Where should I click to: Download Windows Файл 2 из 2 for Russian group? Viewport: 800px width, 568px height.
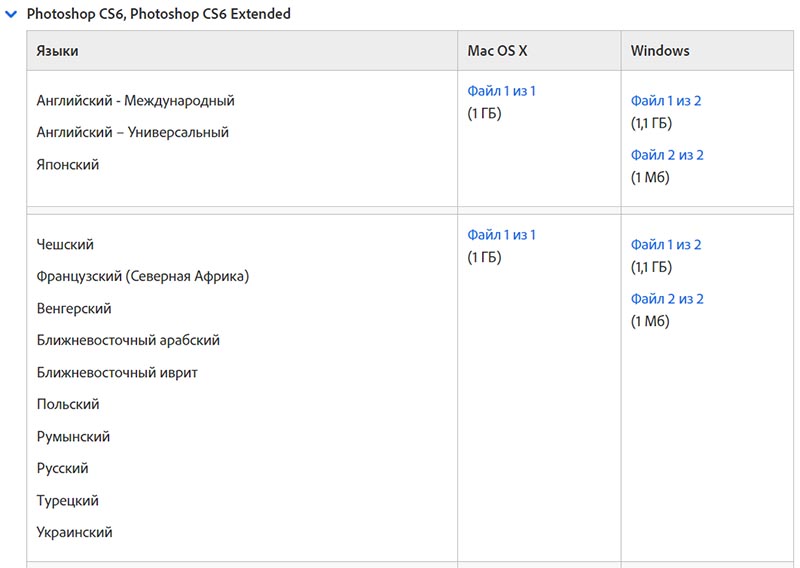click(x=667, y=299)
